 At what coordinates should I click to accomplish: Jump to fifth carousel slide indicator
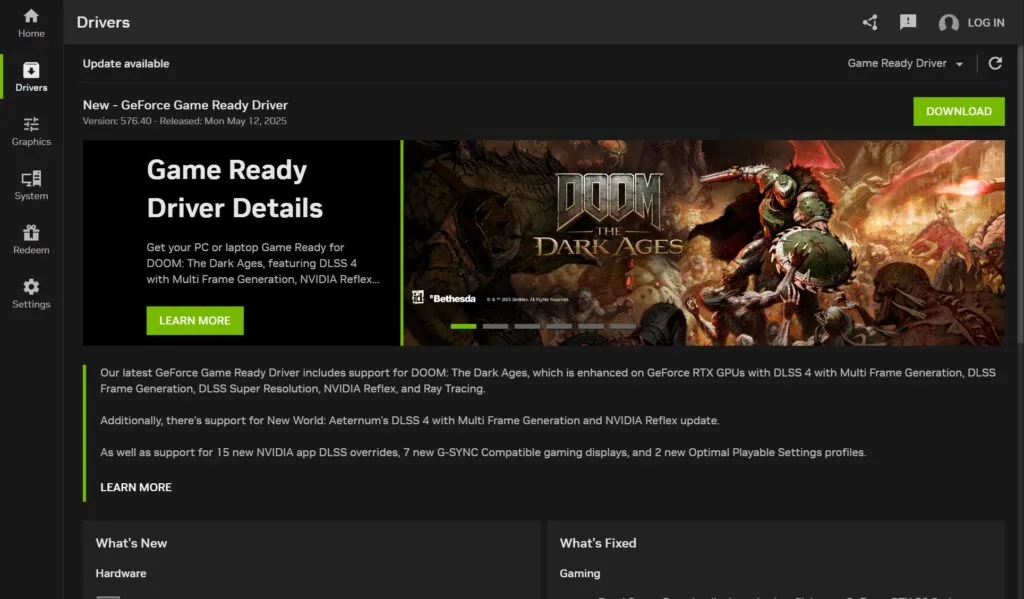(591, 326)
